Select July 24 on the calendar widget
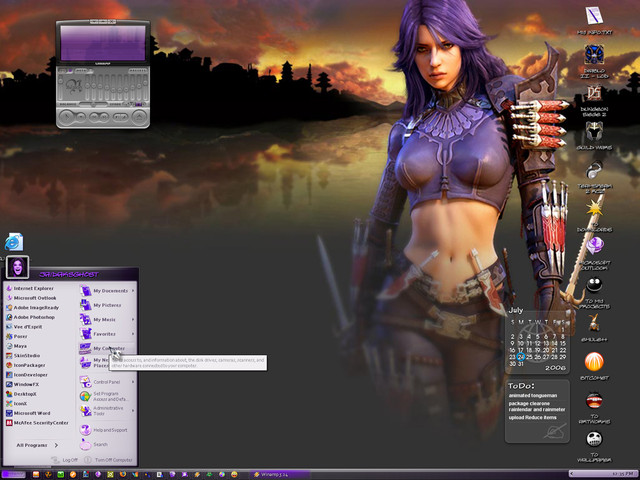 pyautogui.click(x=520, y=357)
